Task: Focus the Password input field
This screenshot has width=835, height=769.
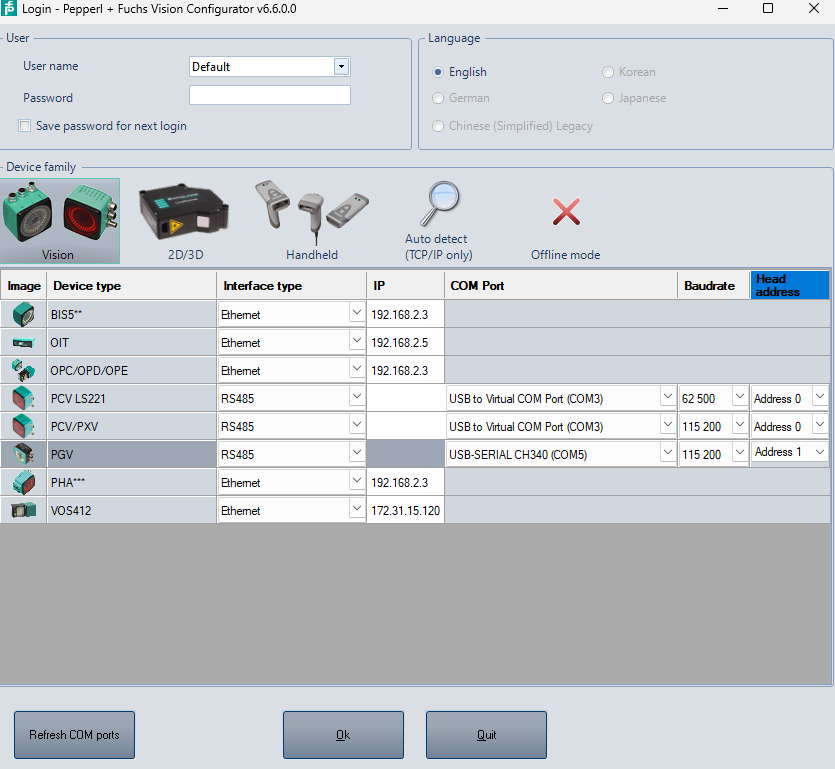Action: (270, 96)
